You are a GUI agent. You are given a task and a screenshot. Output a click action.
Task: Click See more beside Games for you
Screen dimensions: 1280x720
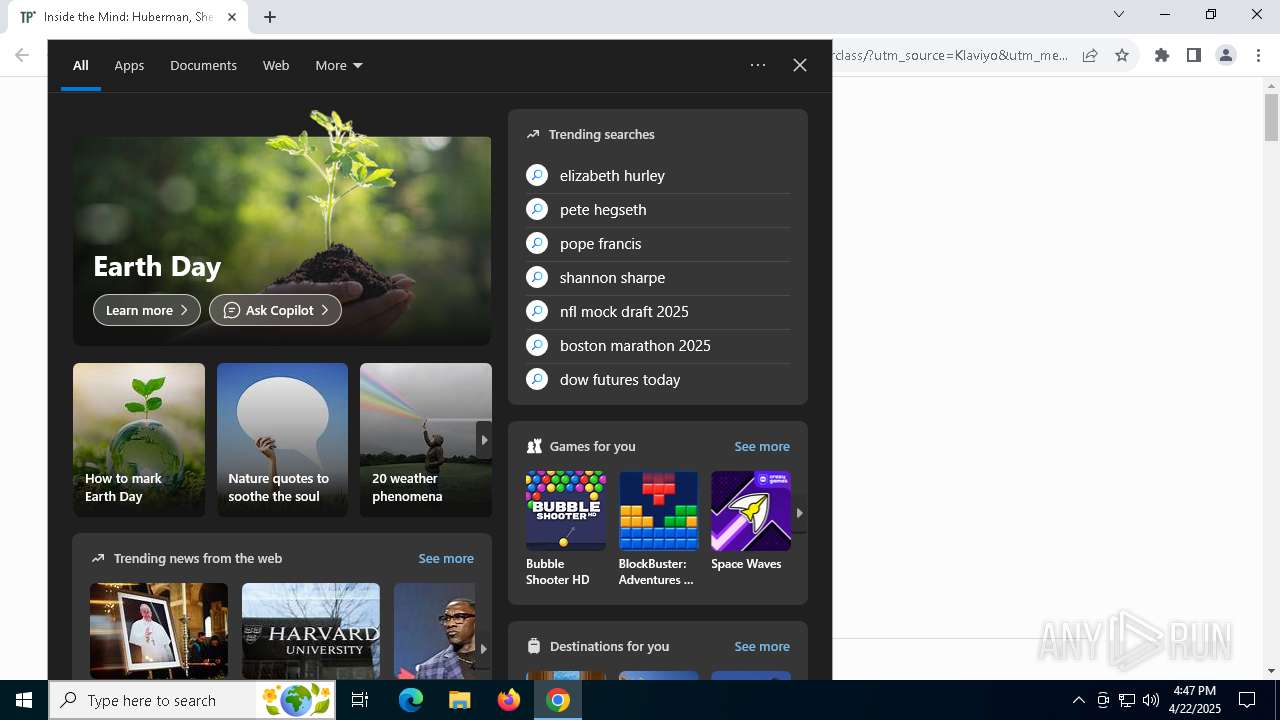tap(762, 446)
